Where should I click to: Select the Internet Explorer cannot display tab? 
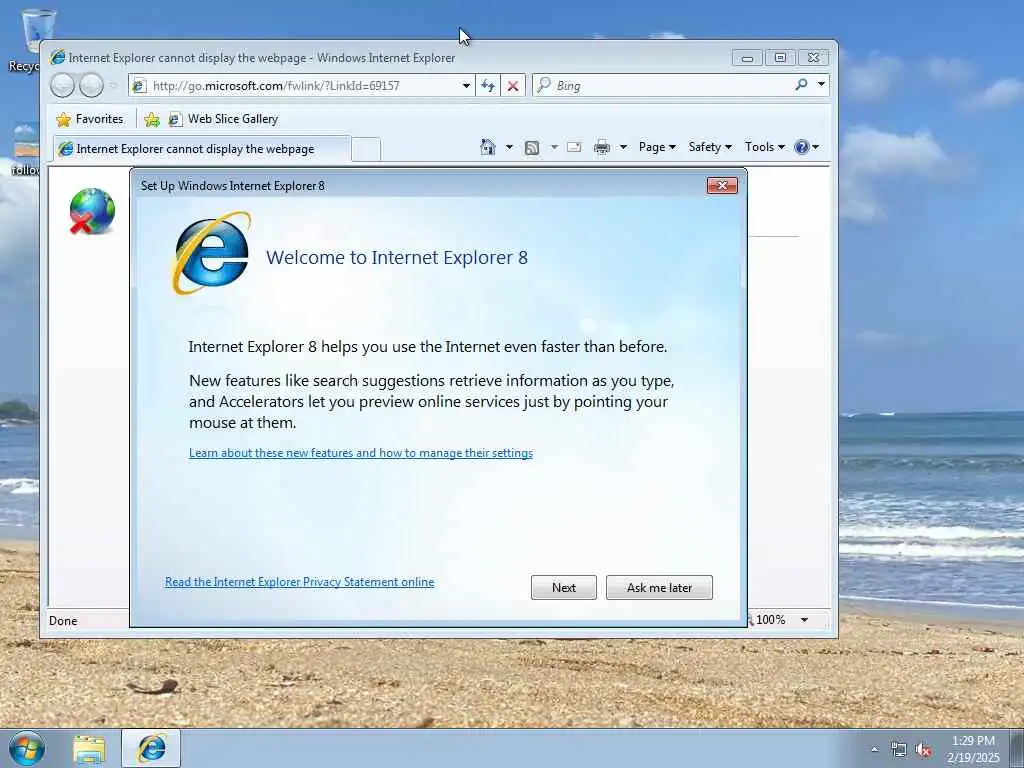[201, 149]
